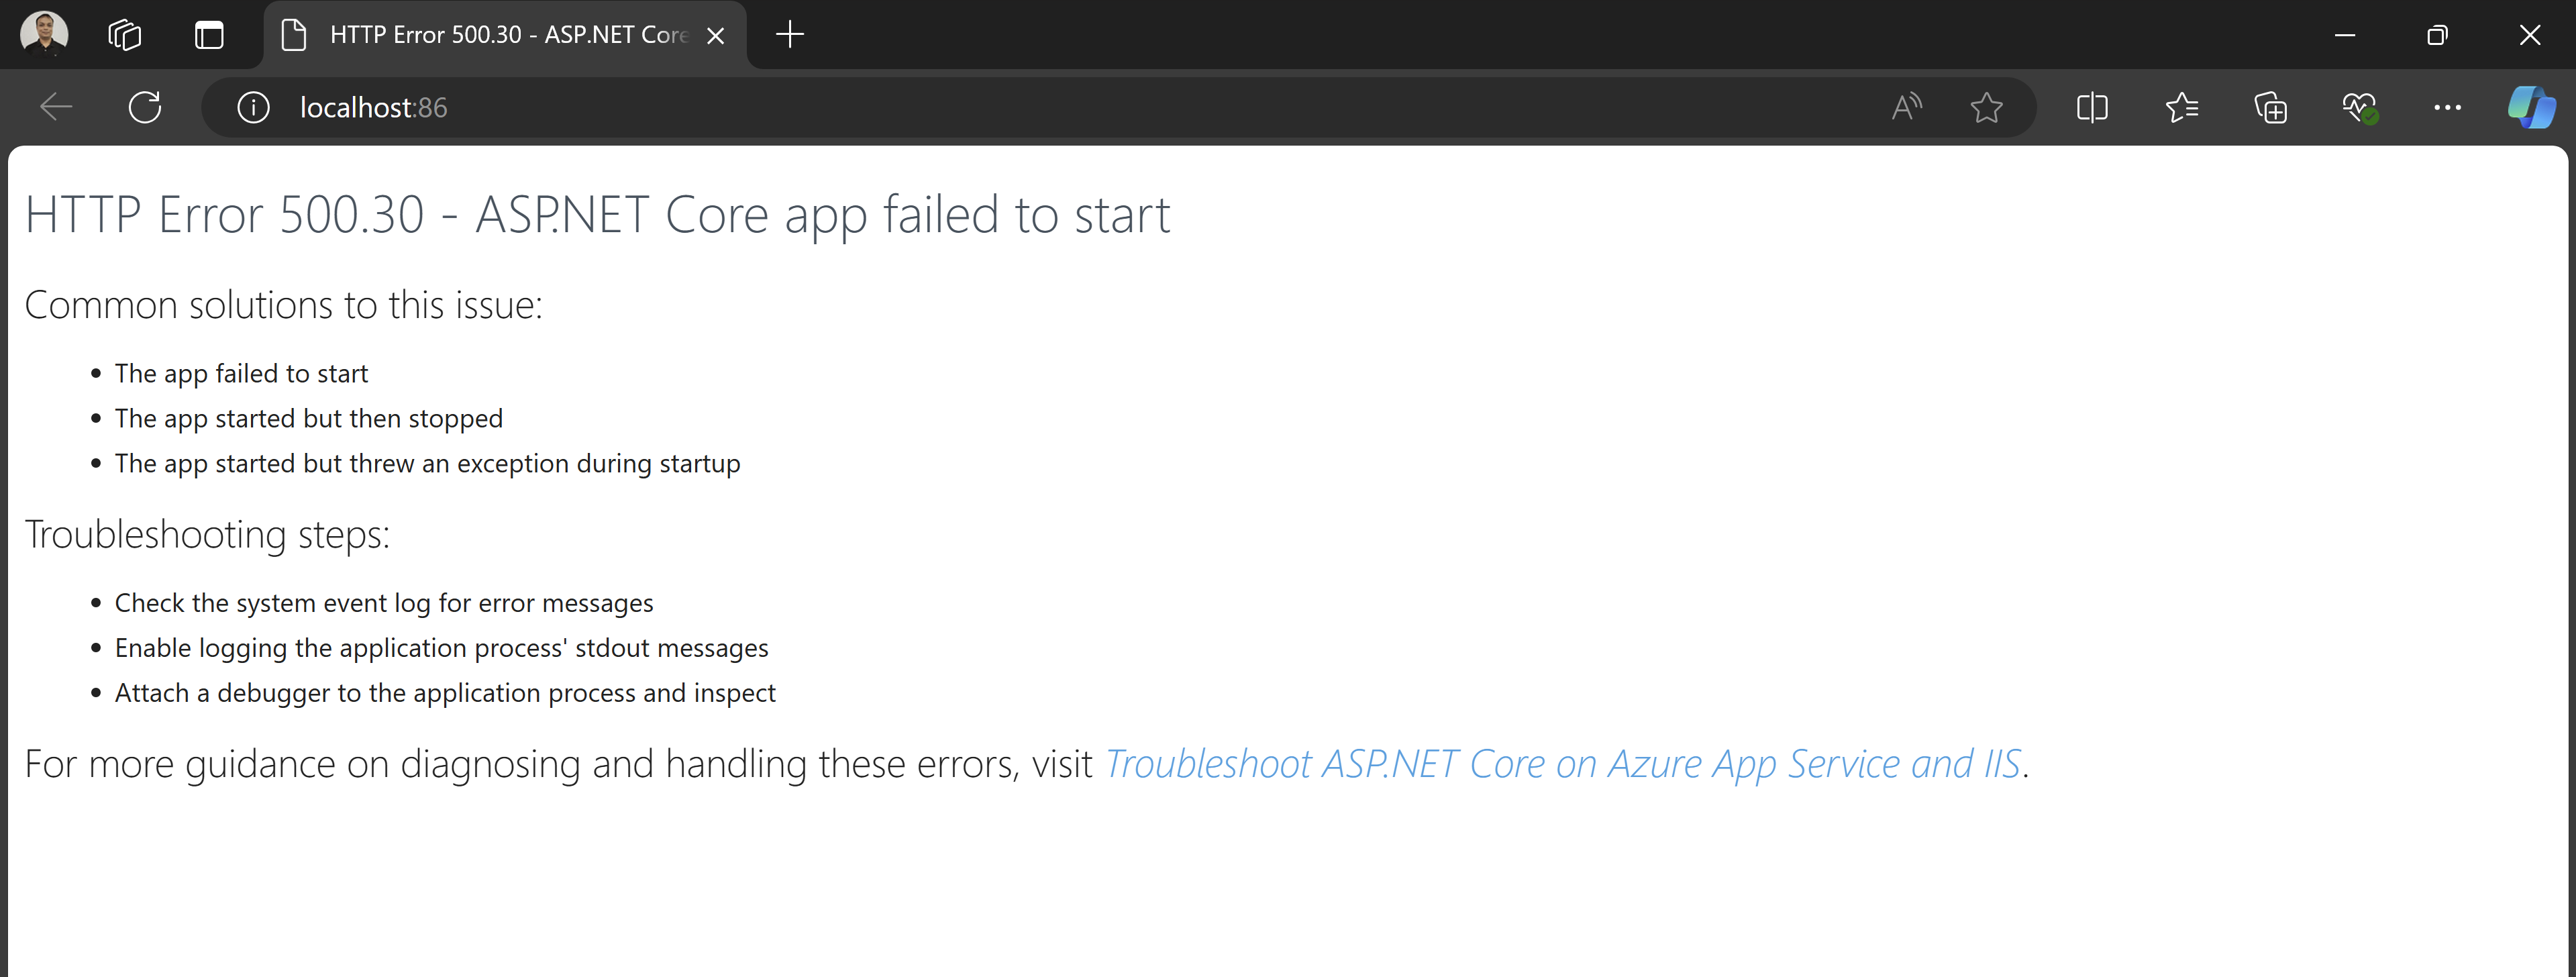Open the Copilot sidebar
Viewport: 2576px width, 977px height.
(2531, 107)
